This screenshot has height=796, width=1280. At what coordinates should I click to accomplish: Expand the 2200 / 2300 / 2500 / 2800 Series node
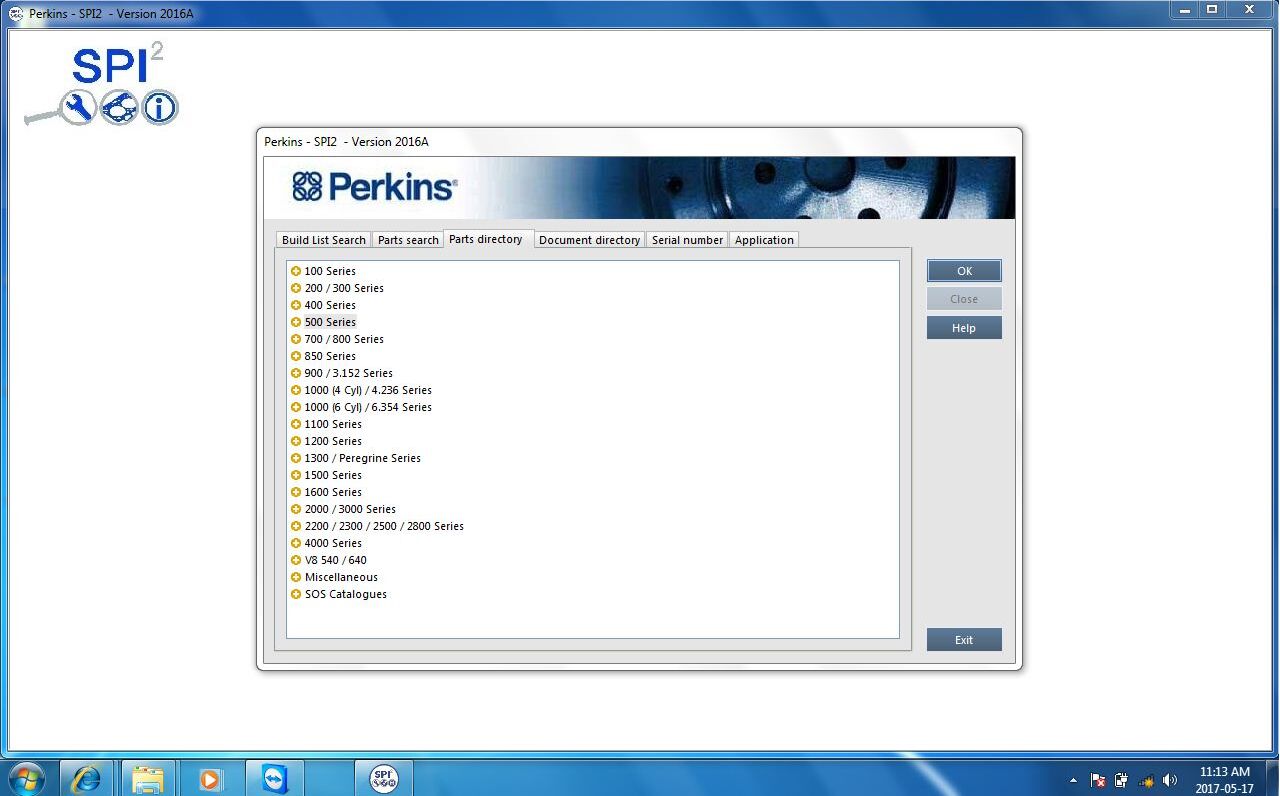(296, 526)
